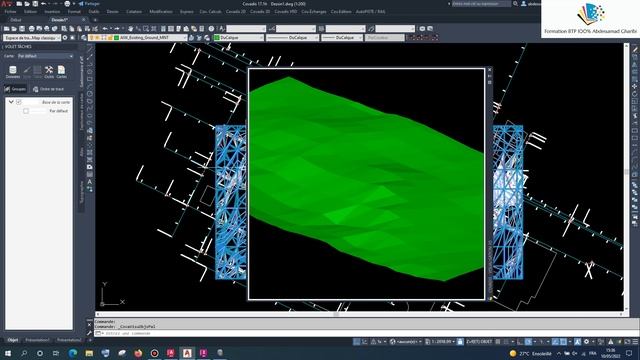Open Firefox from taskbar
The width and height of the screenshot is (640, 360).
tap(138, 353)
